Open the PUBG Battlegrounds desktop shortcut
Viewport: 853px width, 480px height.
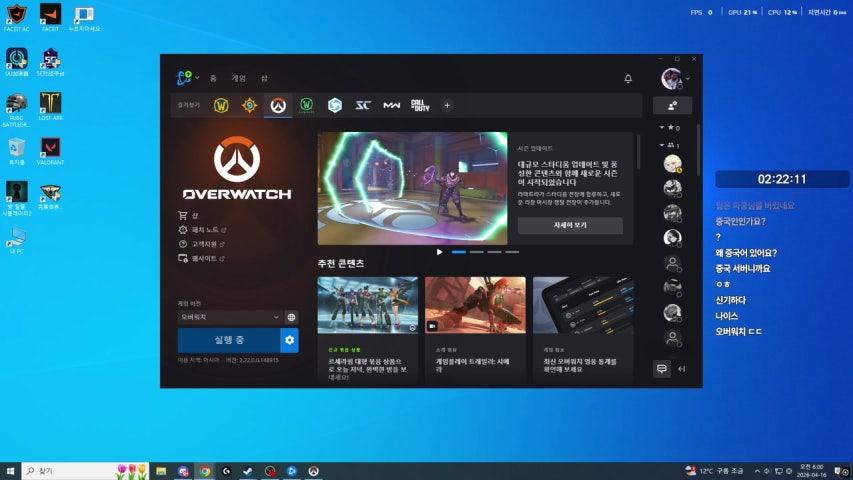[16, 110]
